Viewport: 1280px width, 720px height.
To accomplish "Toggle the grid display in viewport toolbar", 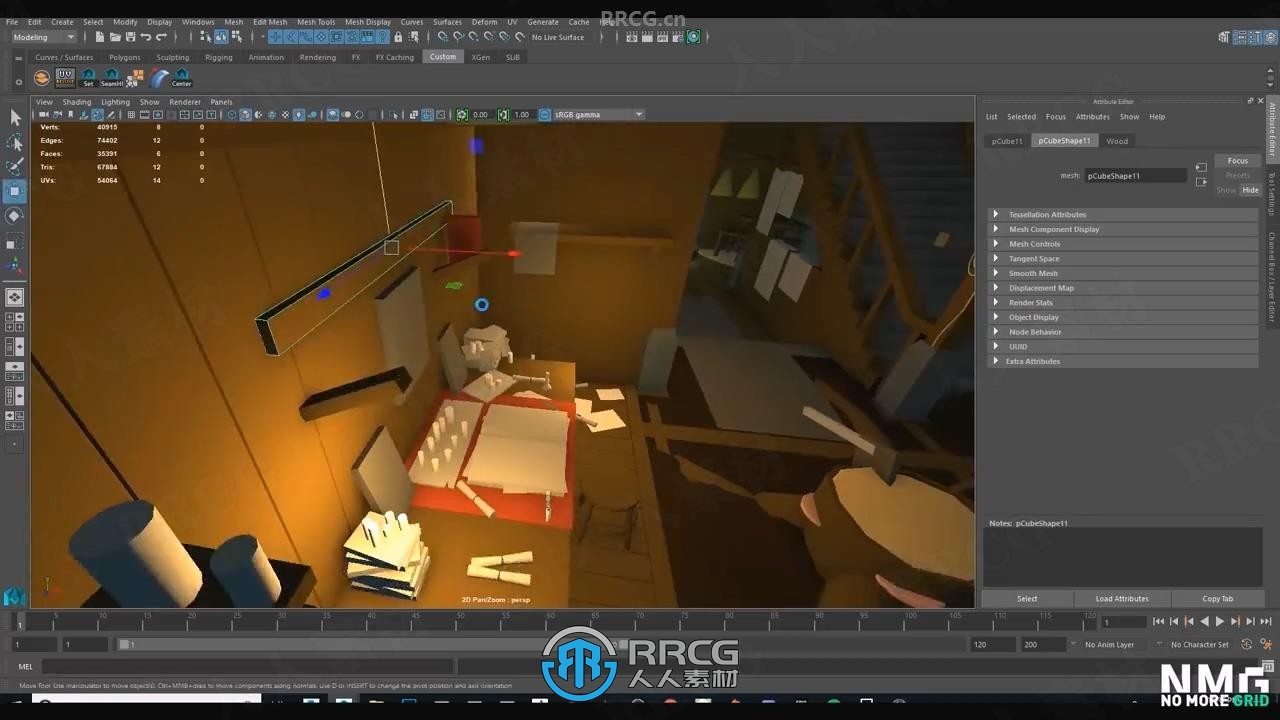I will [131, 115].
